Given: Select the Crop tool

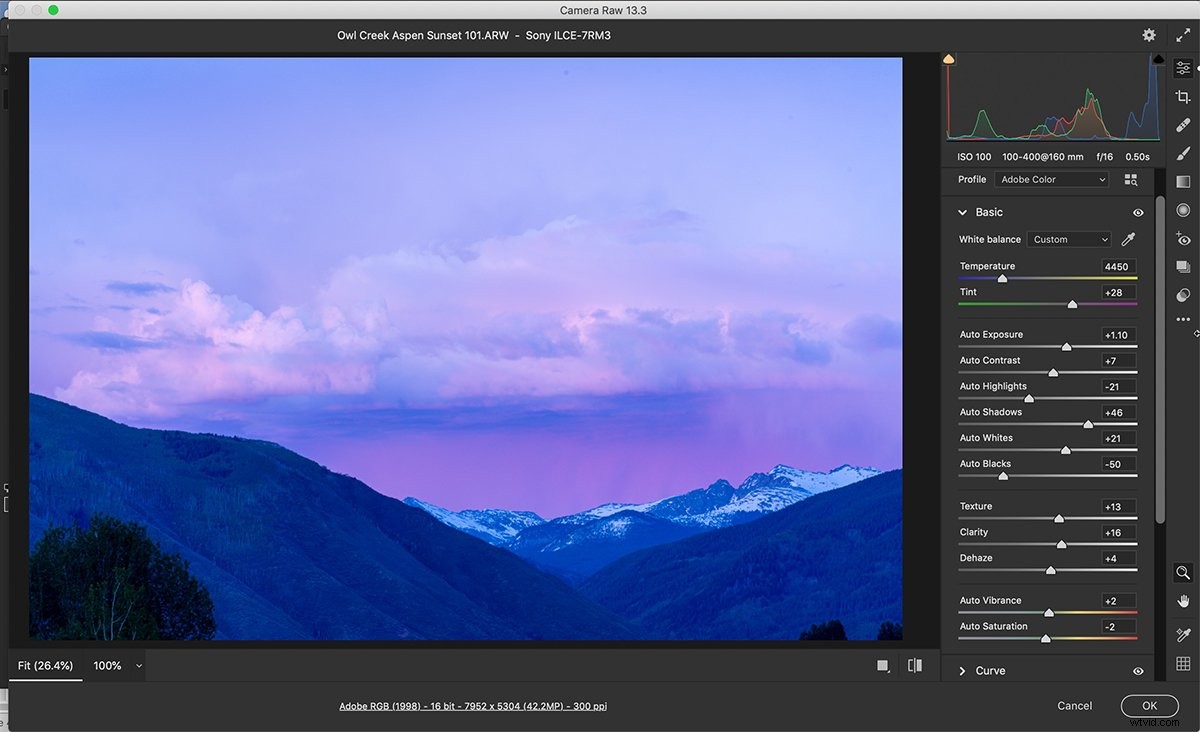Looking at the screenshot, I should click(x=1183, y=96).
